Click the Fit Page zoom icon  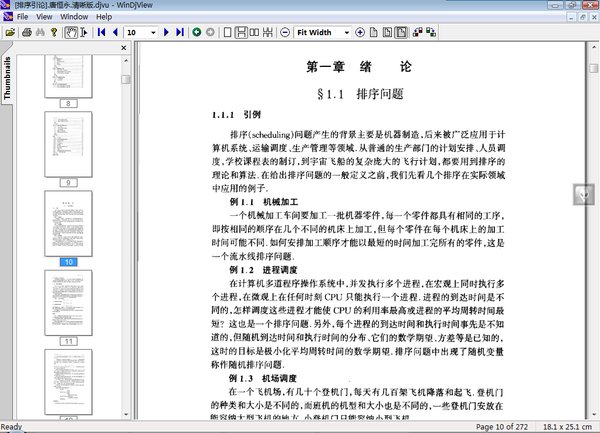(373, 33)
